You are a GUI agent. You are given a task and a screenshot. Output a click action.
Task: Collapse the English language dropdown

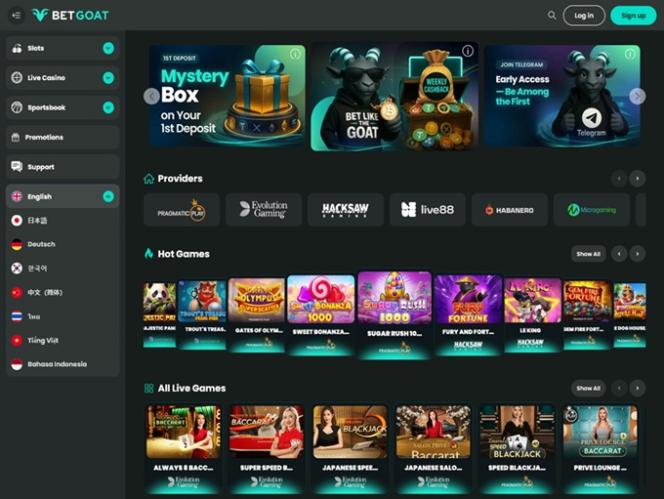tap(108, 197)
